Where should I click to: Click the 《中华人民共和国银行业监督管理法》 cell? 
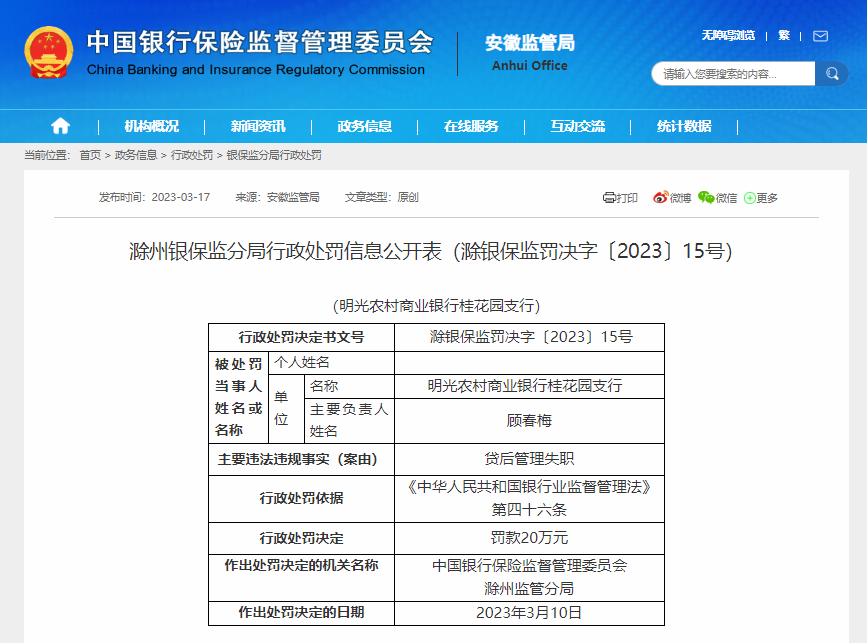point(530,498)
